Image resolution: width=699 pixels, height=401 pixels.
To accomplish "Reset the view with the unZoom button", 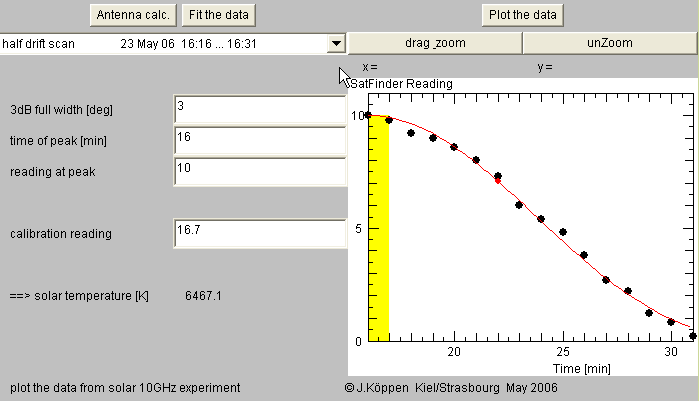I will coord(609,43).
